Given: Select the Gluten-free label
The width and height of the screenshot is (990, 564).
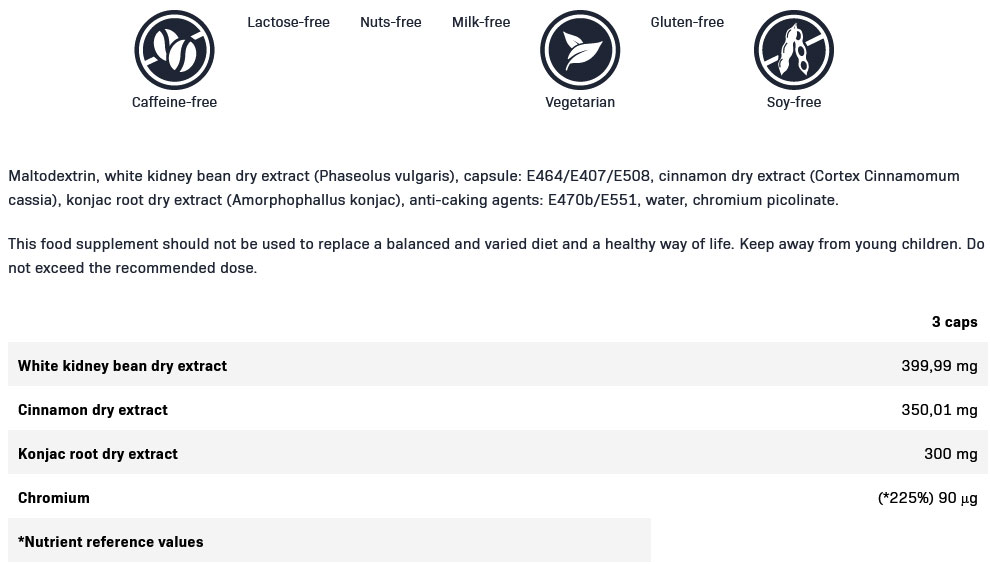Looking at the screenshot, I should coord(687,22).
